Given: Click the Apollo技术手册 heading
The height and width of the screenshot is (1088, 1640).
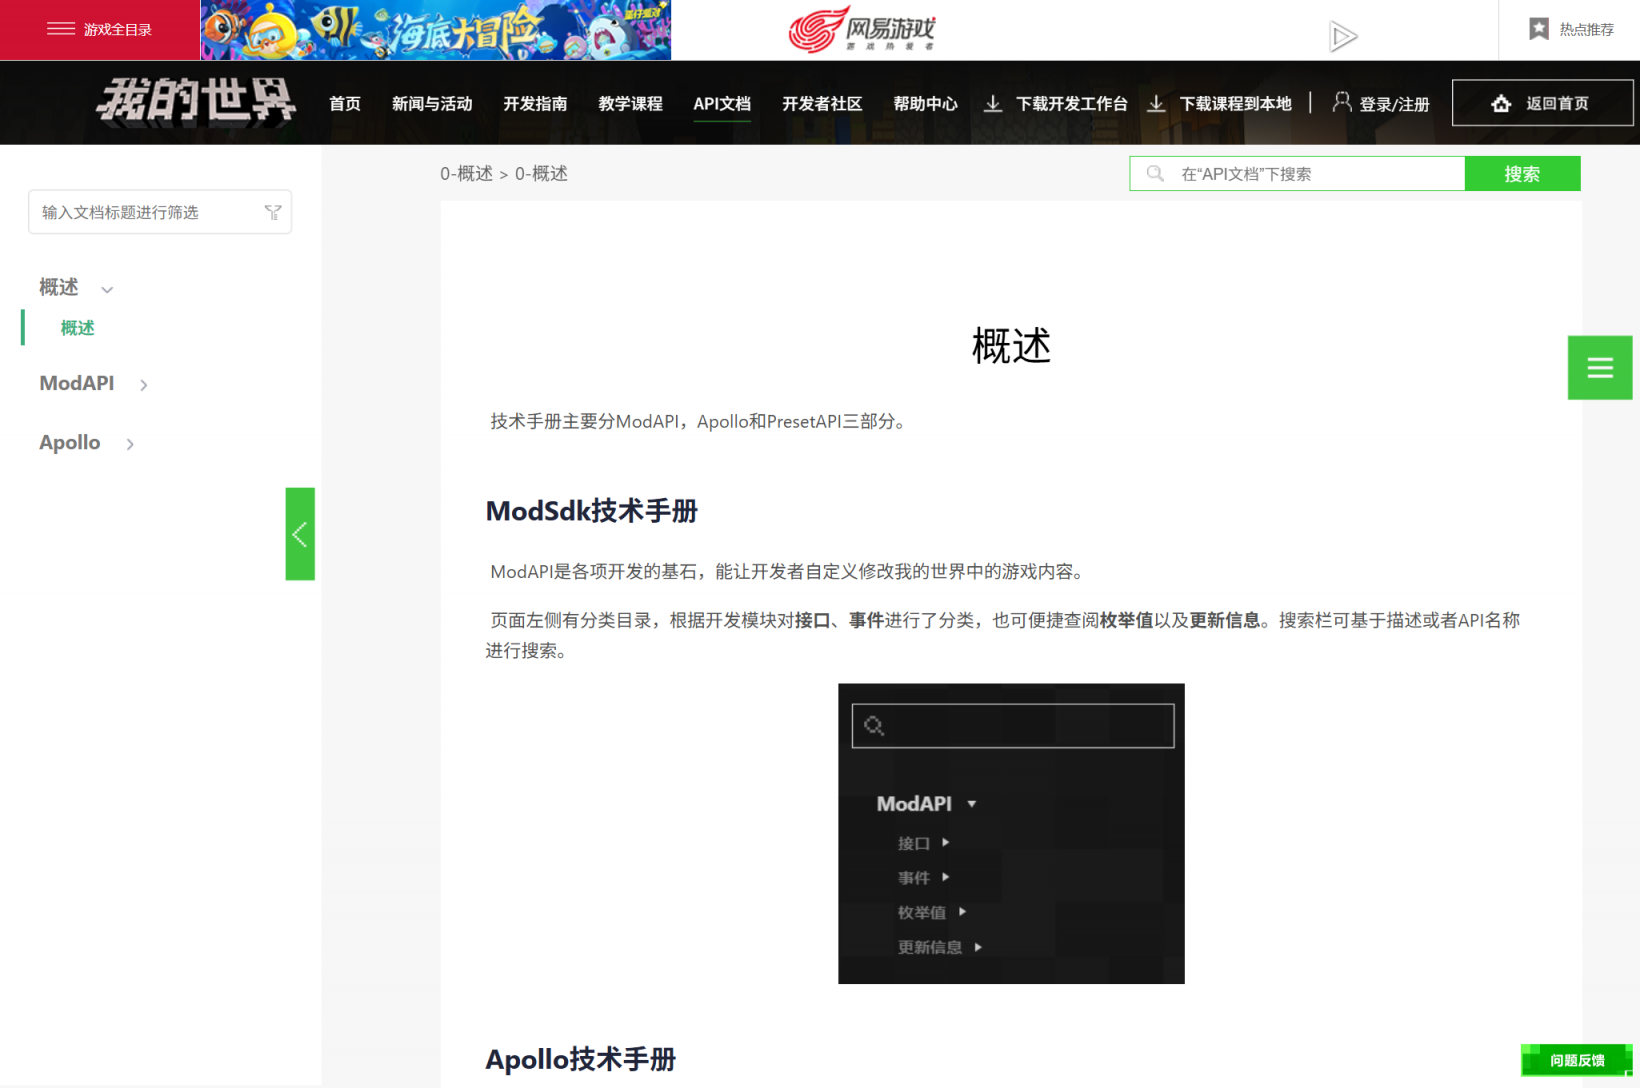Looking at the screenshot, I should pyautogui.click(x=581, y=1059).
